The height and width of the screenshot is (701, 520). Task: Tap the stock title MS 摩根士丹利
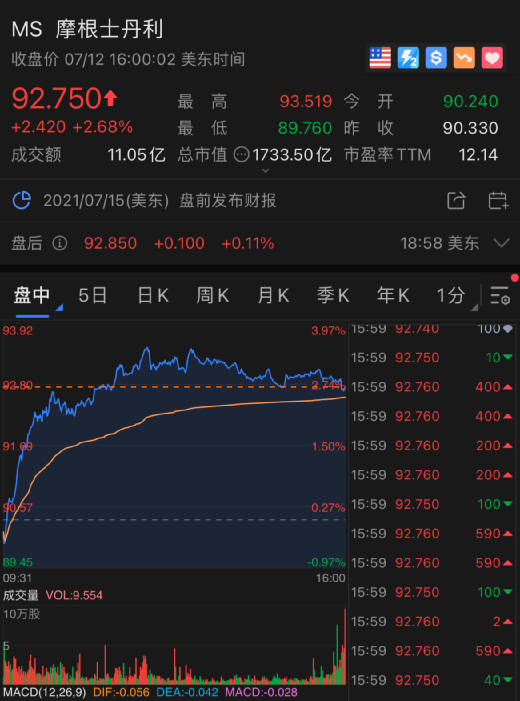pos(88,30)
